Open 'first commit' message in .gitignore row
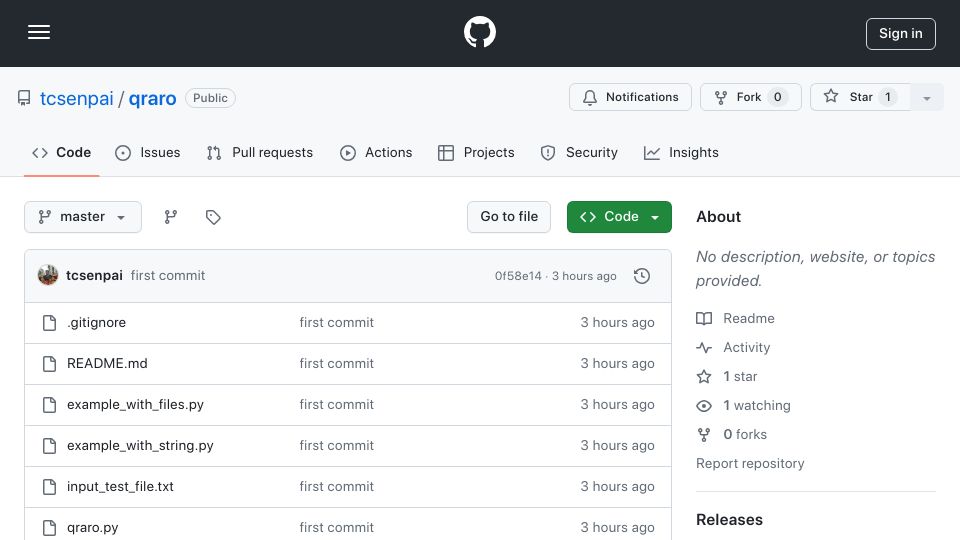 (x=336, y=323)
